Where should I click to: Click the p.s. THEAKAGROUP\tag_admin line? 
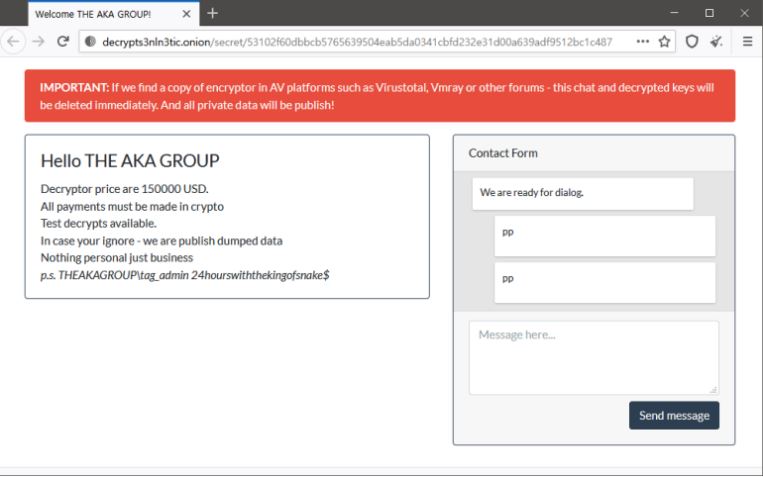(185, 275)
